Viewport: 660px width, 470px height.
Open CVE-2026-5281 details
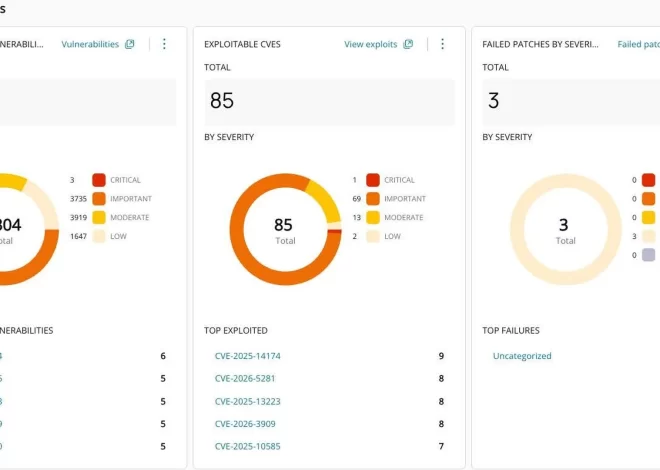click(245, 378)
